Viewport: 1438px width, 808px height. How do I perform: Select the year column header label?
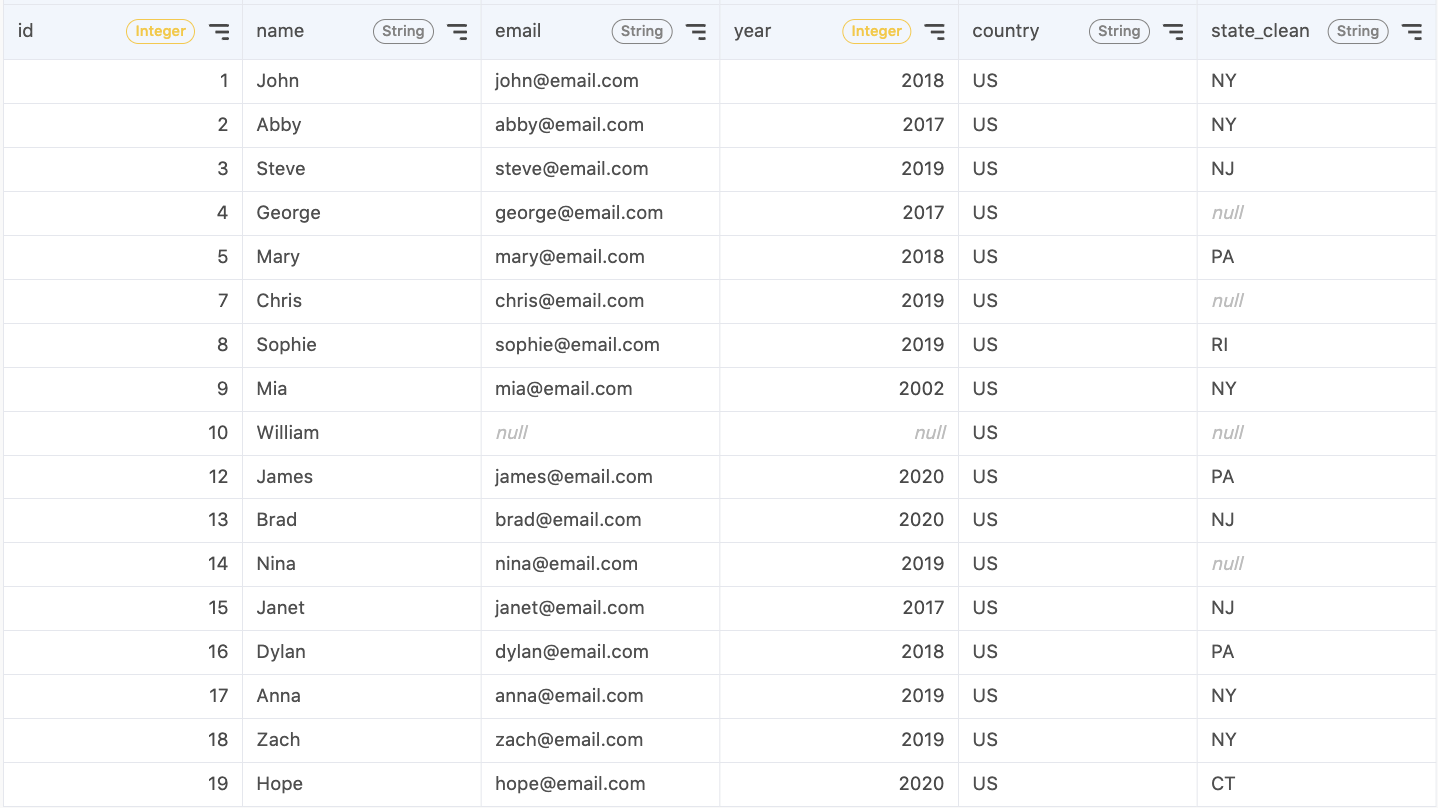tap(752, 31)
